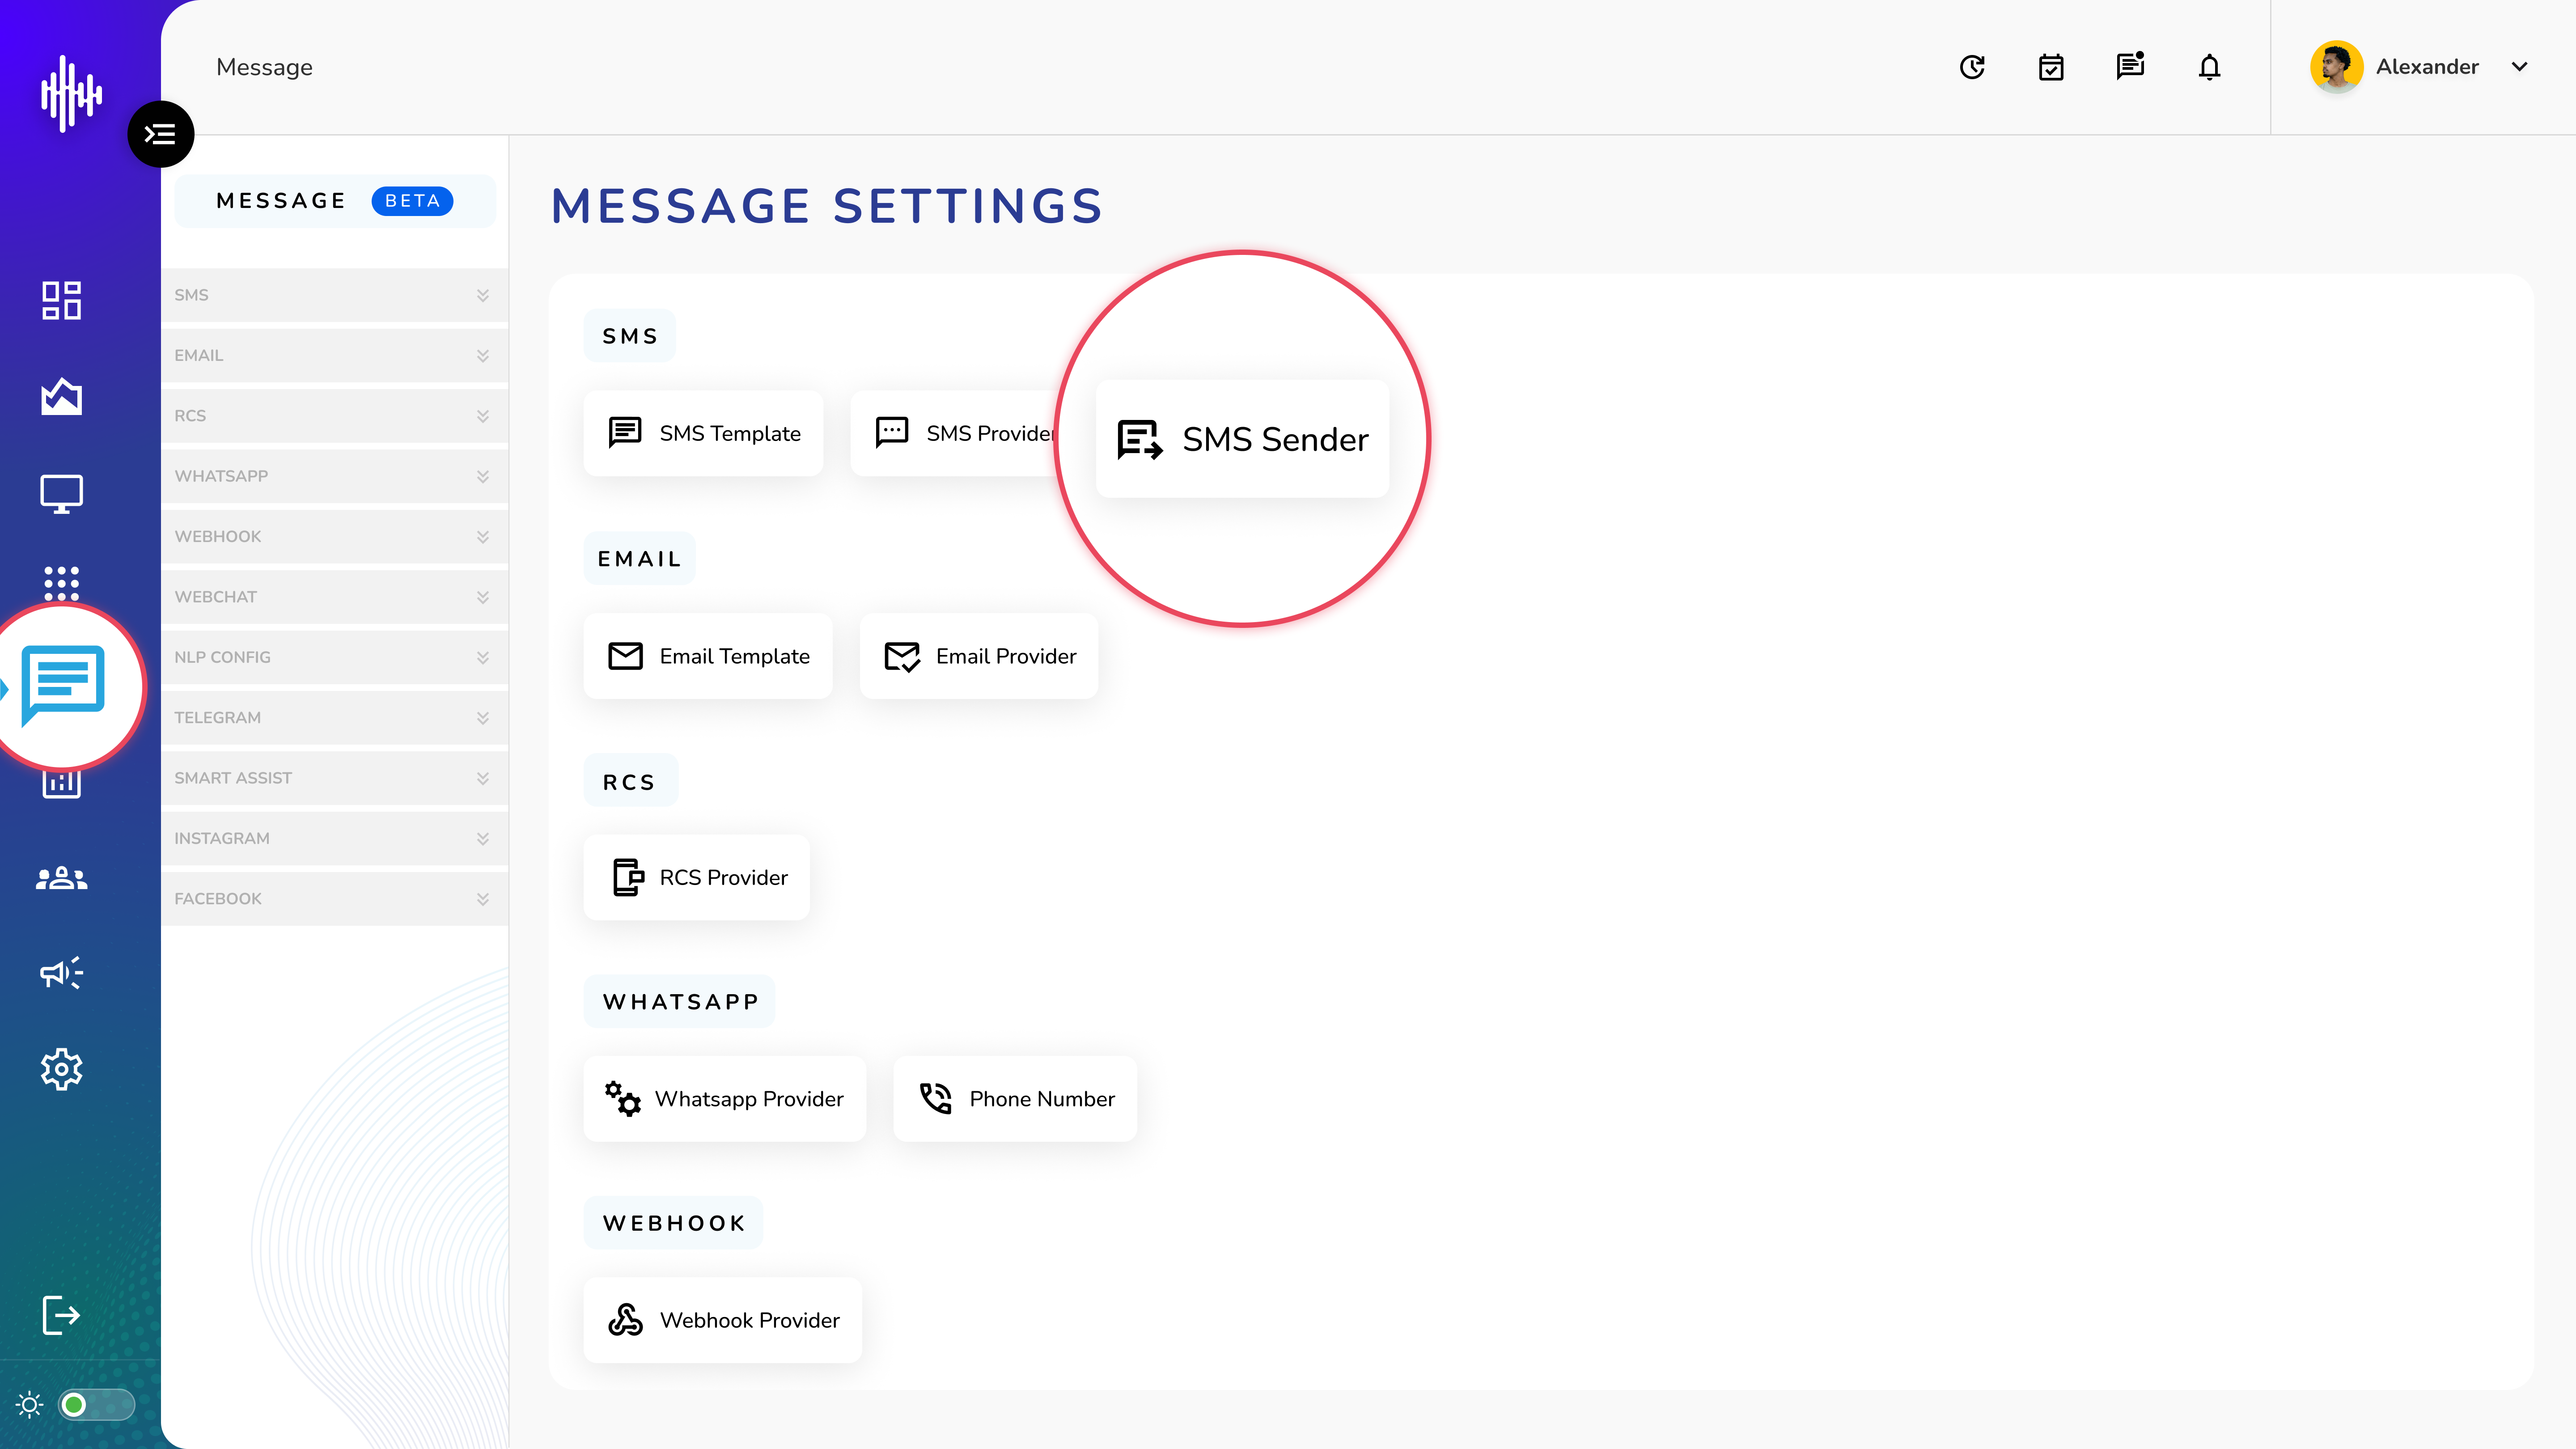Expand the EMAIL menu section
The height and width of the screenshot is (1449, 2576).
[334, 355]
